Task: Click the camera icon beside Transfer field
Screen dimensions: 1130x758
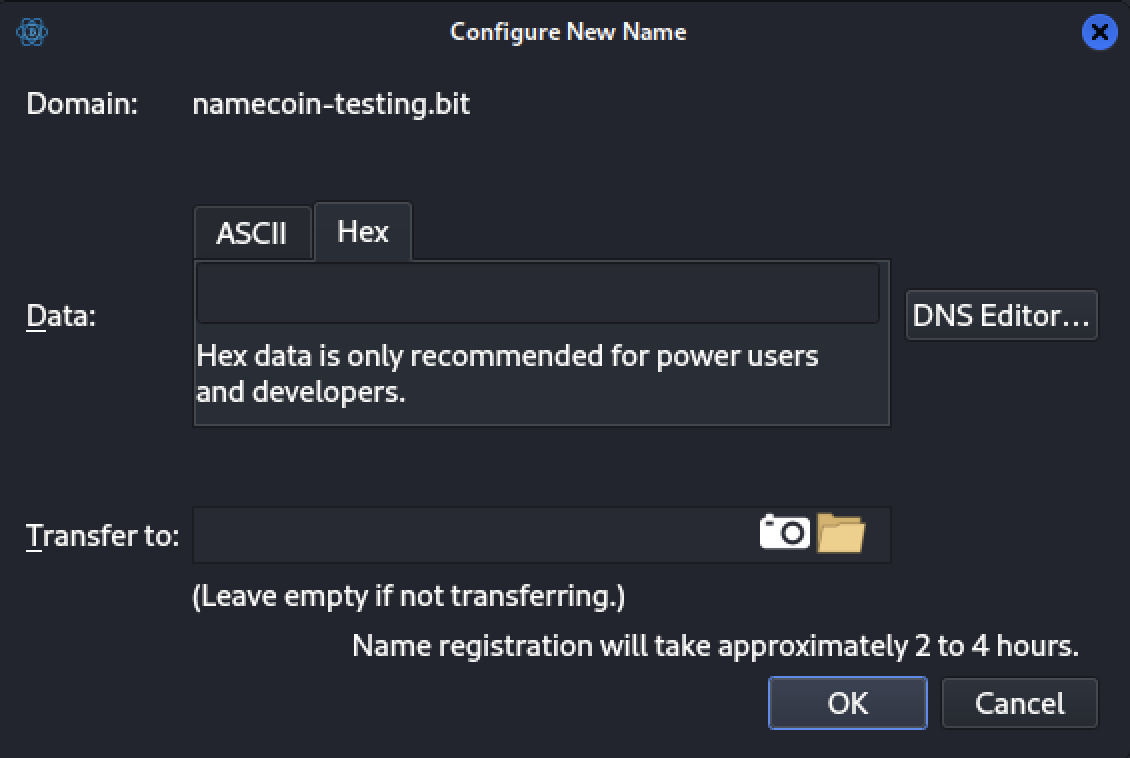Action: pos(785,531)
